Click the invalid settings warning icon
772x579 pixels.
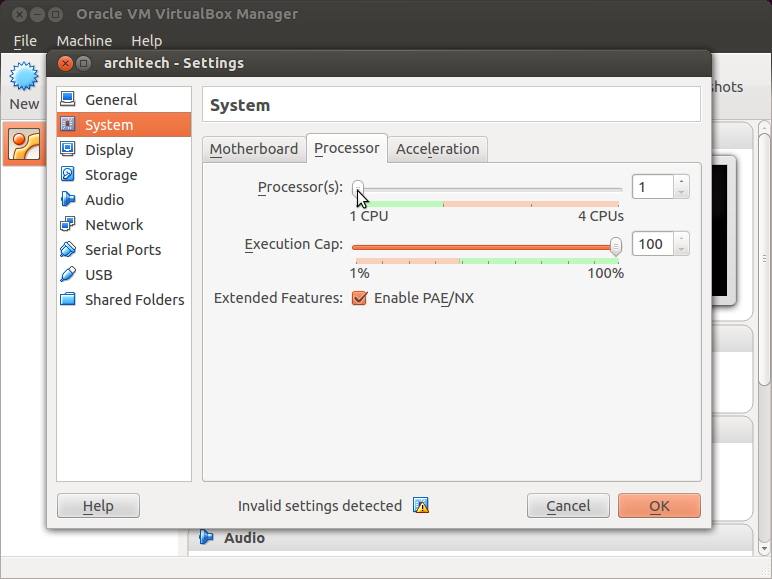point(421,506)
